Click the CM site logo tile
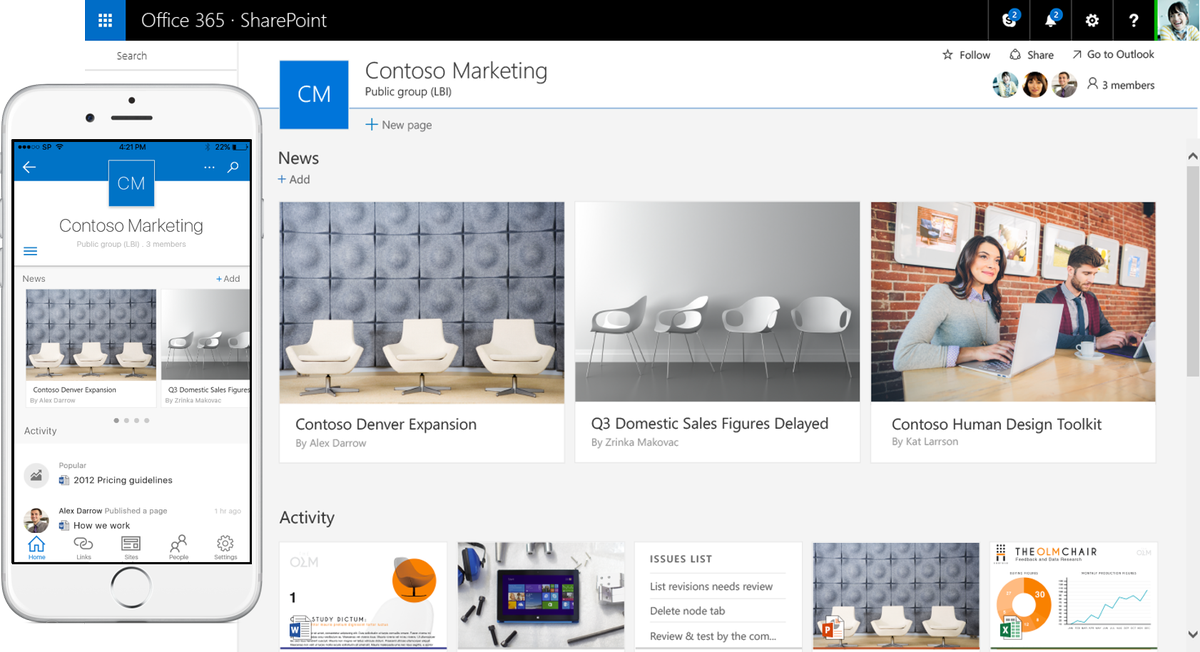Viewport: 1200px width, 652px height. coord(314,94)
